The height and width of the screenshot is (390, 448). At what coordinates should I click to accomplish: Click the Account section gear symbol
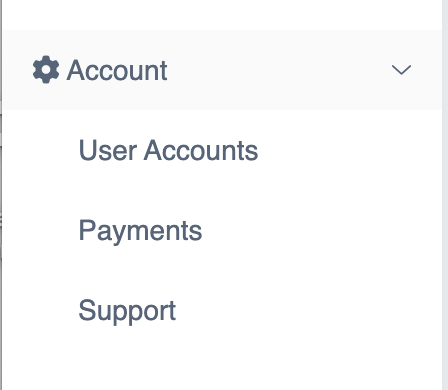point(46,69)
